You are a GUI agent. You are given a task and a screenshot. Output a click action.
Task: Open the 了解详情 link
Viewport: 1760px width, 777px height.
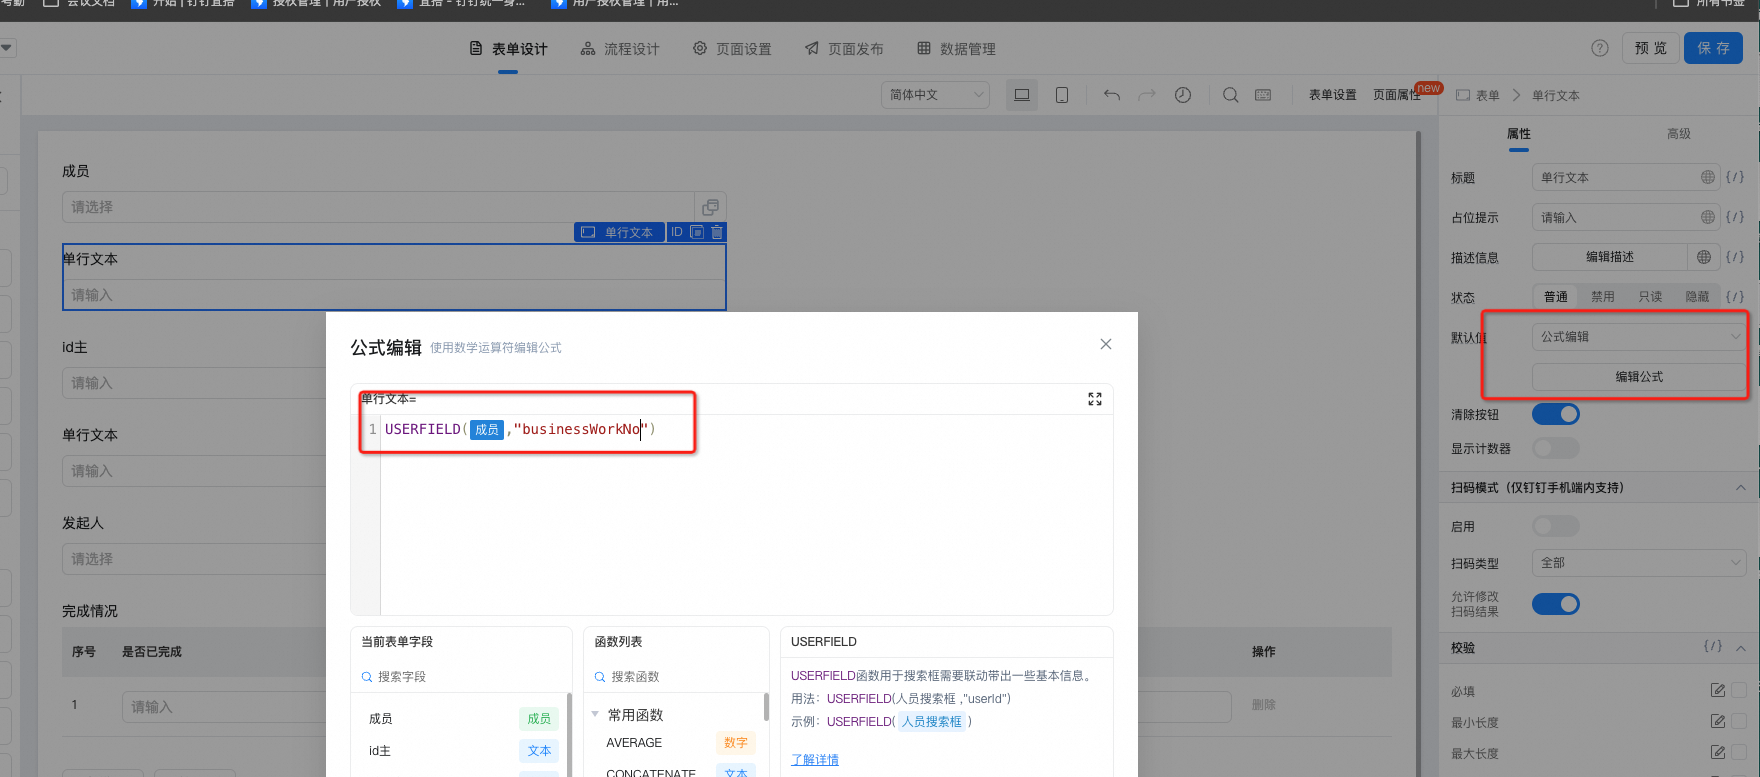pyautogui.click(x=815, y=760)
